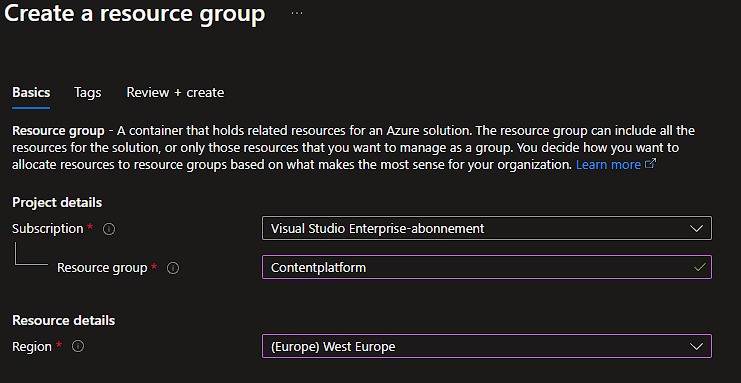This screenshot has width=741, height=383.
Task: Open the Tags tab
Action: point(87,92)
